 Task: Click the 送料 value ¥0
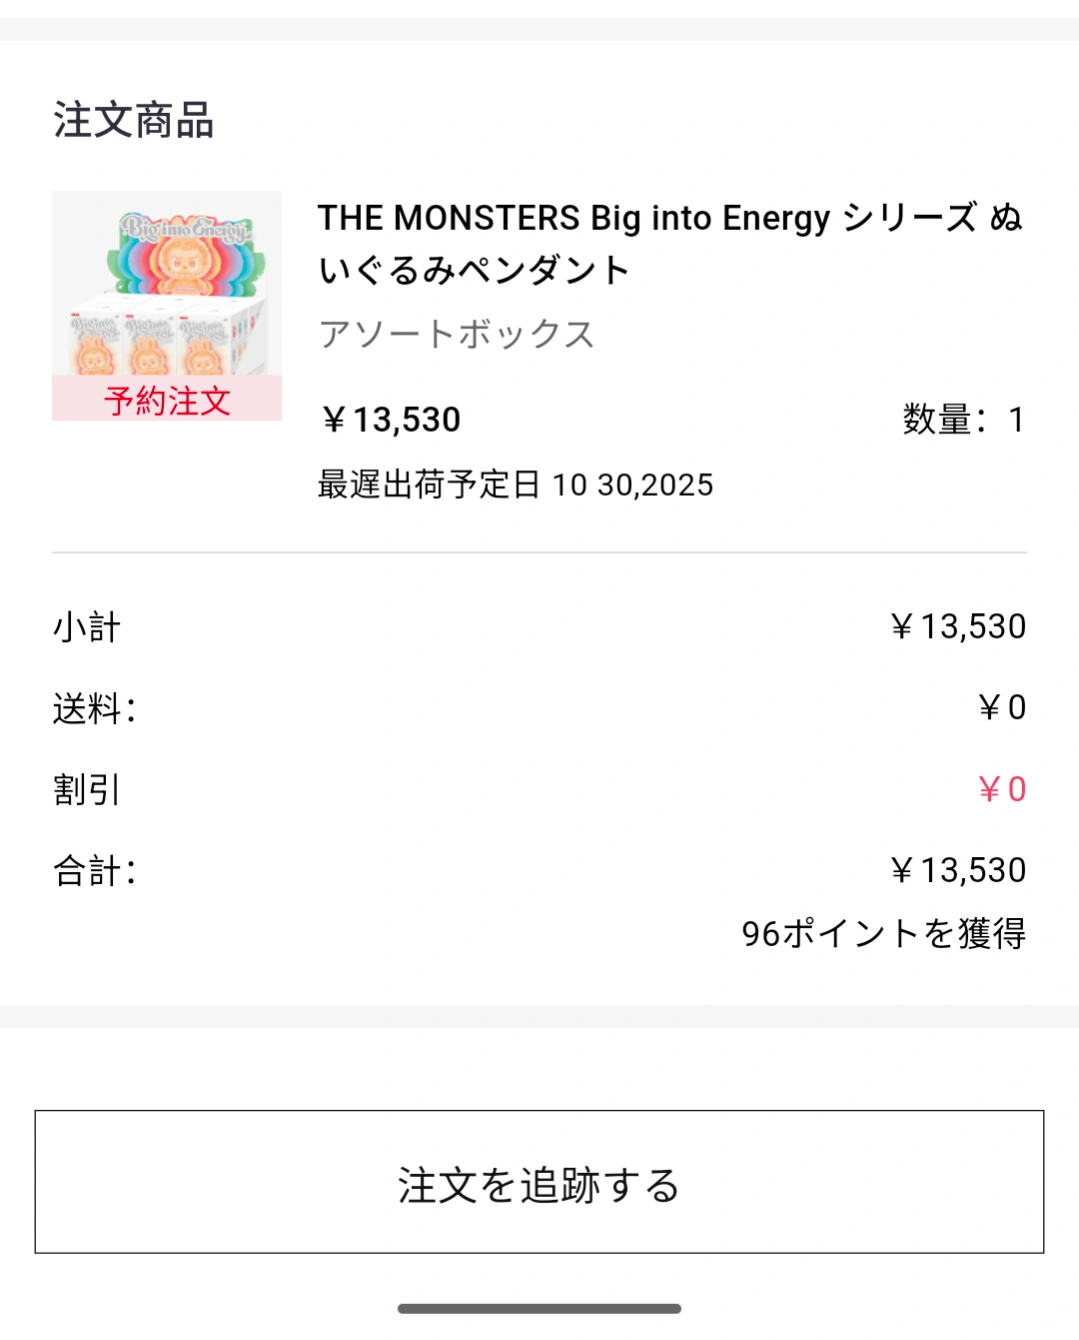click(1002, 708)
